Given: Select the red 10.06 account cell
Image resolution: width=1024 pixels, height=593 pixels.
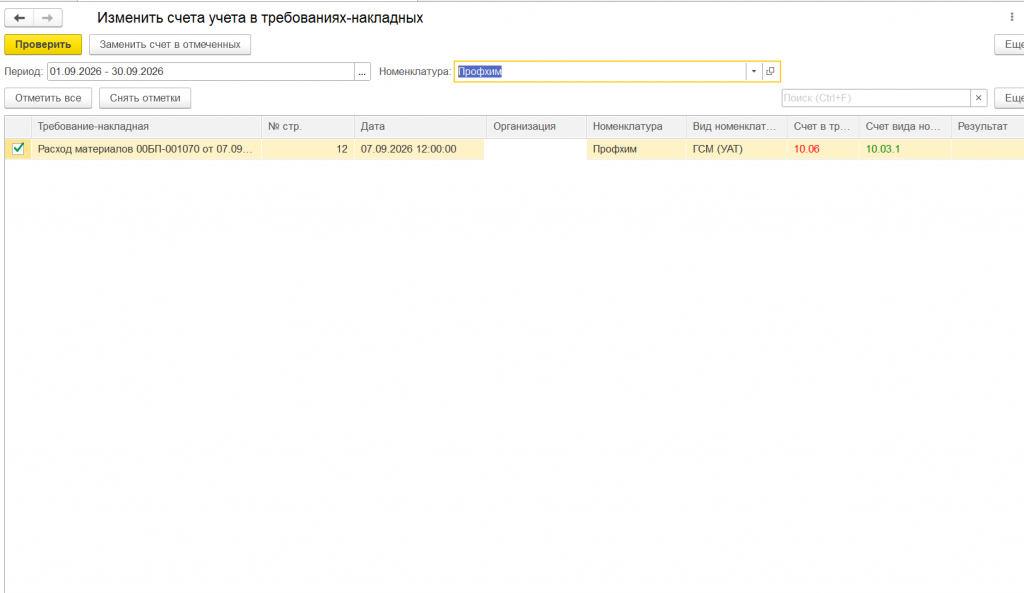Looking at the screenshot, I should [823, 149].
